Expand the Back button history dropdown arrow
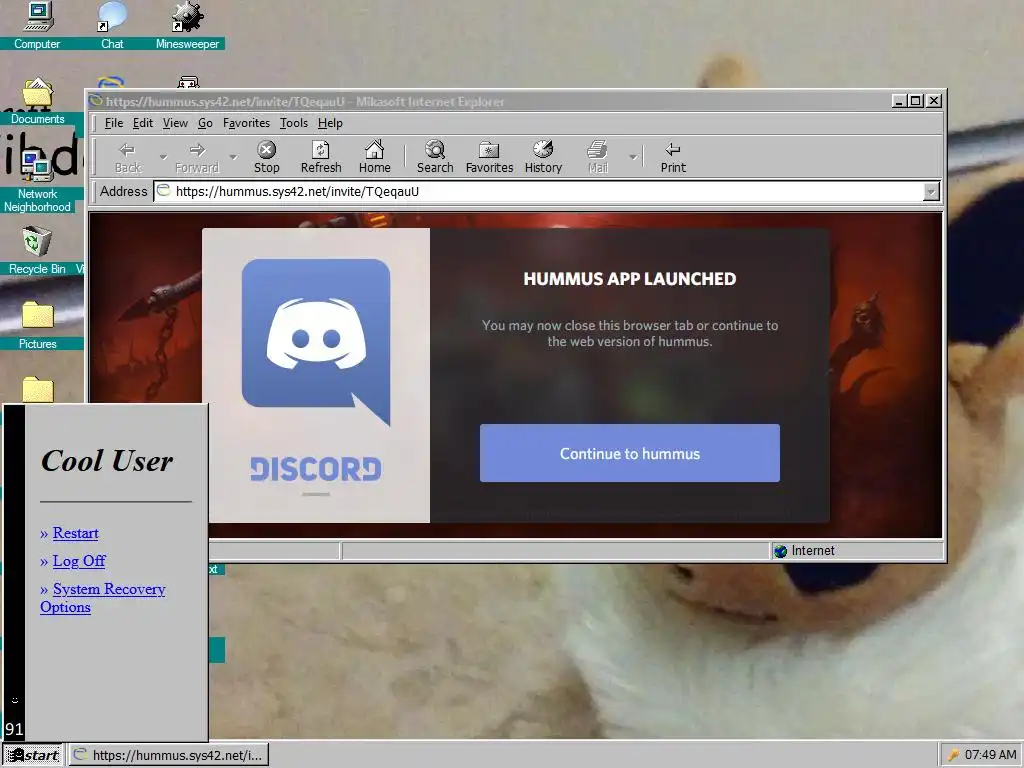 [x=163, y=157]
